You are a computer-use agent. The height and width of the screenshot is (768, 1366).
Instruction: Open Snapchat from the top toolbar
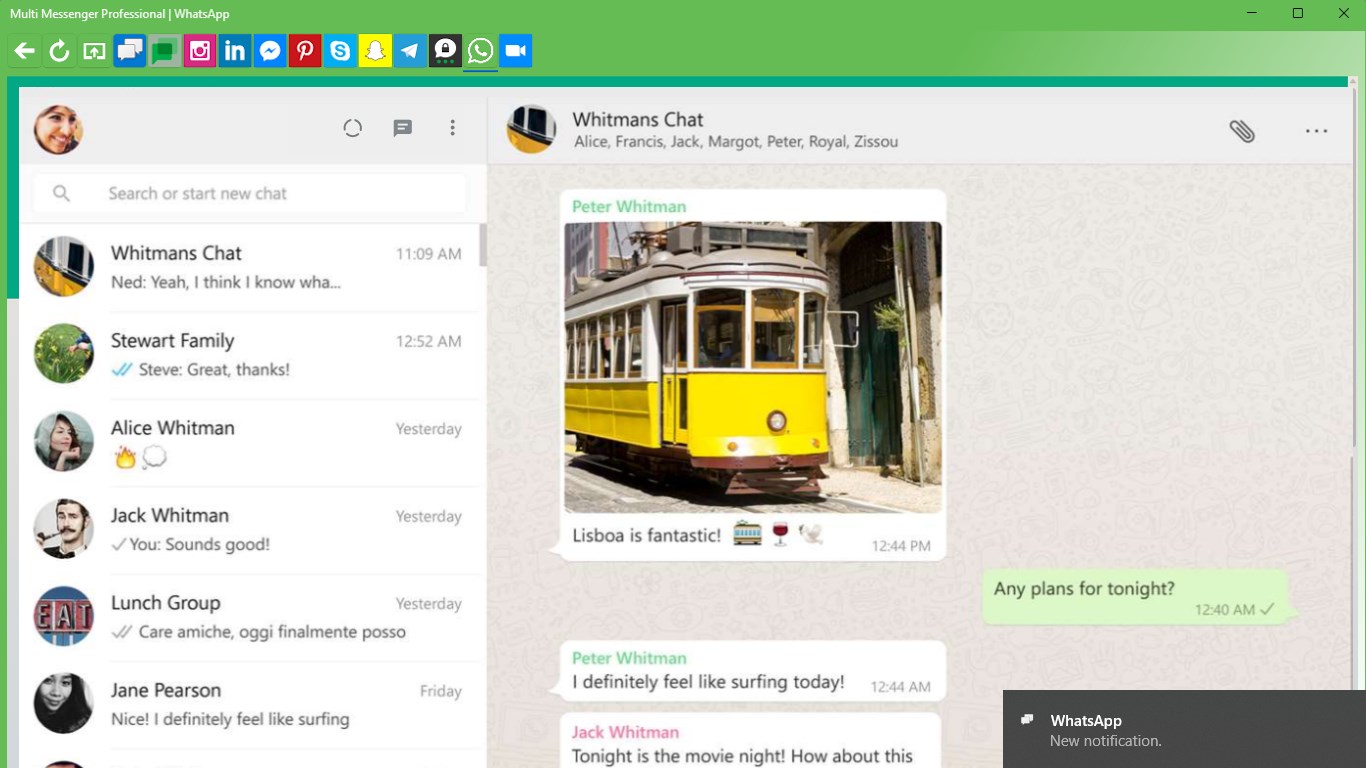(374, 50)
